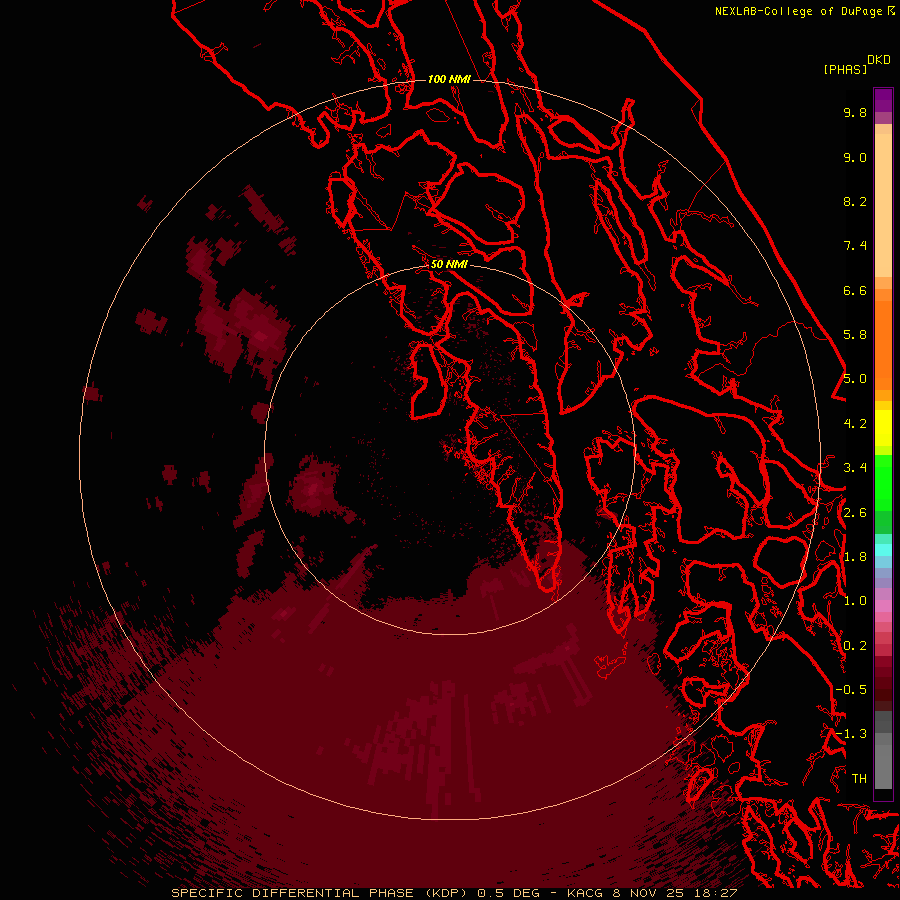Click the light peach segment of color scale
The image size is (900, 900).
[x=883, y=205]
